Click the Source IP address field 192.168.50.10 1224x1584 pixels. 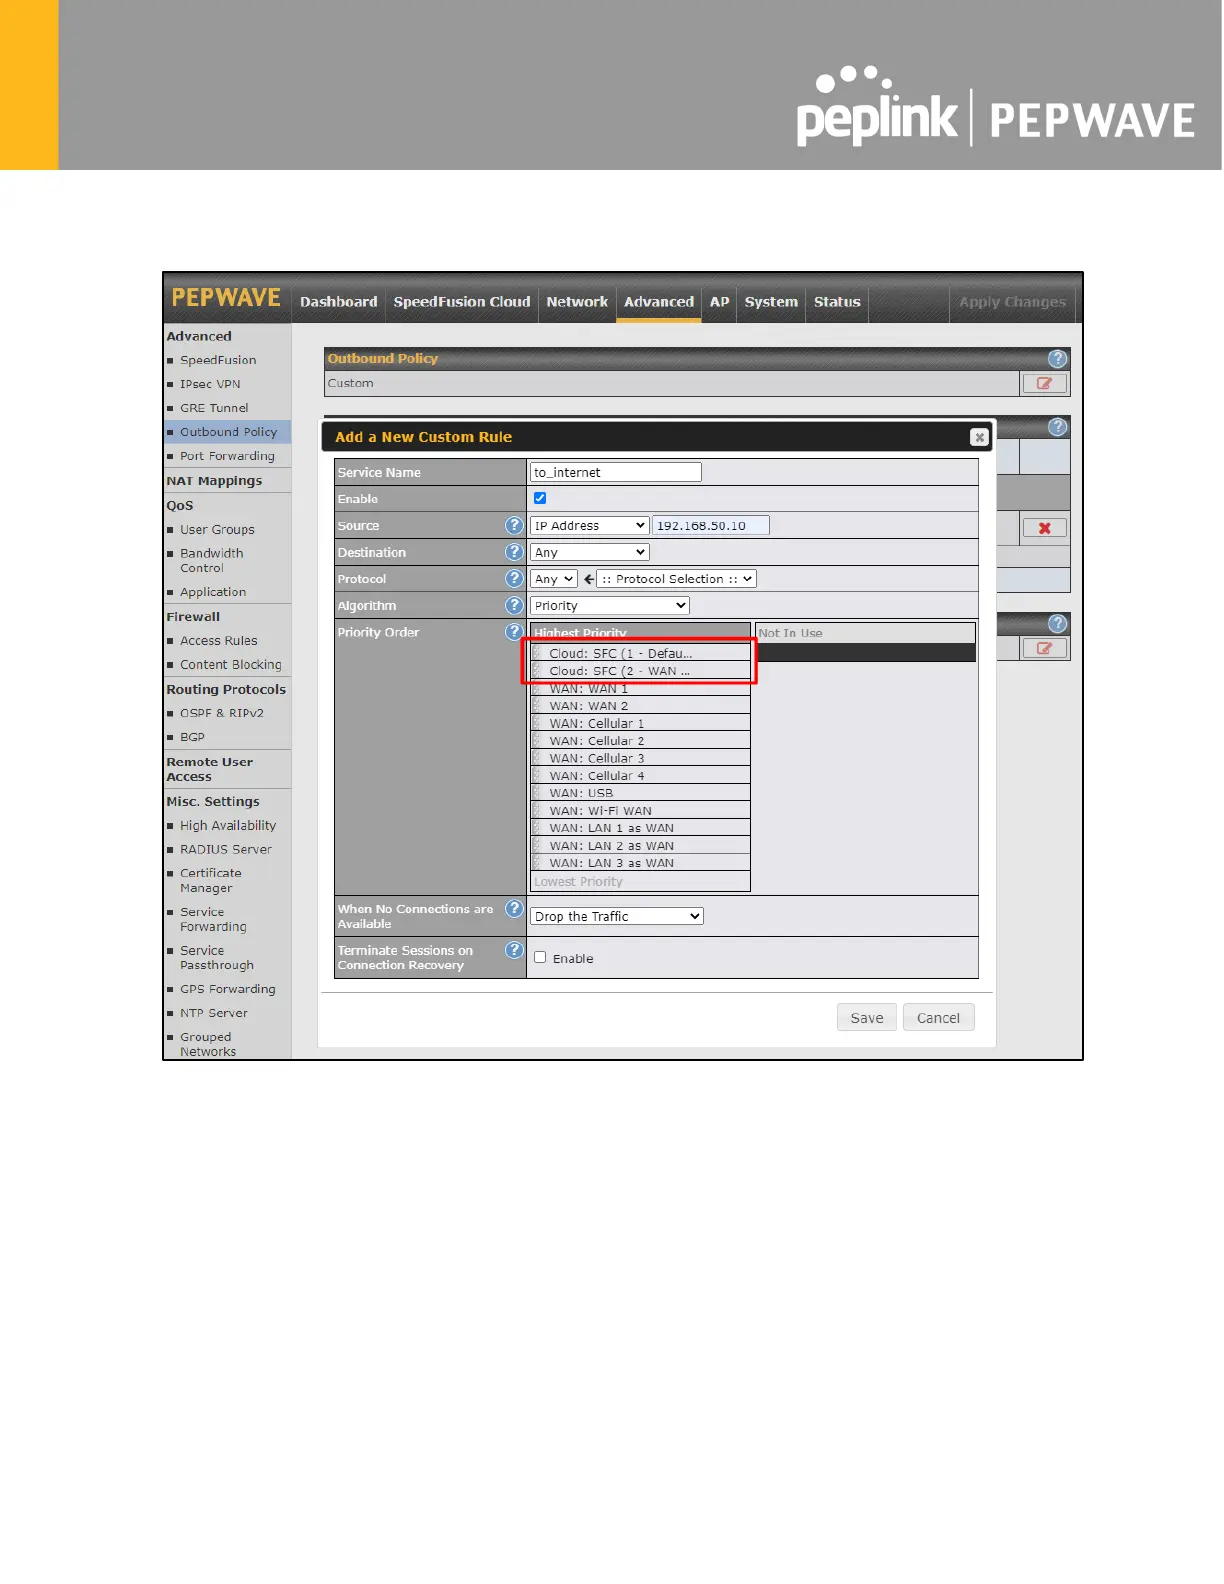711,525
